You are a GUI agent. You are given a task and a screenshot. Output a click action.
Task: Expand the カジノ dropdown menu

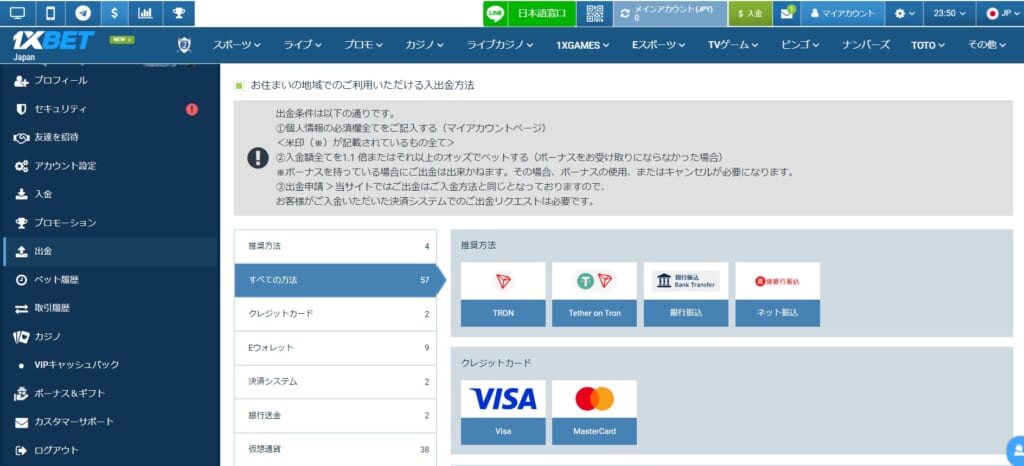424,45
